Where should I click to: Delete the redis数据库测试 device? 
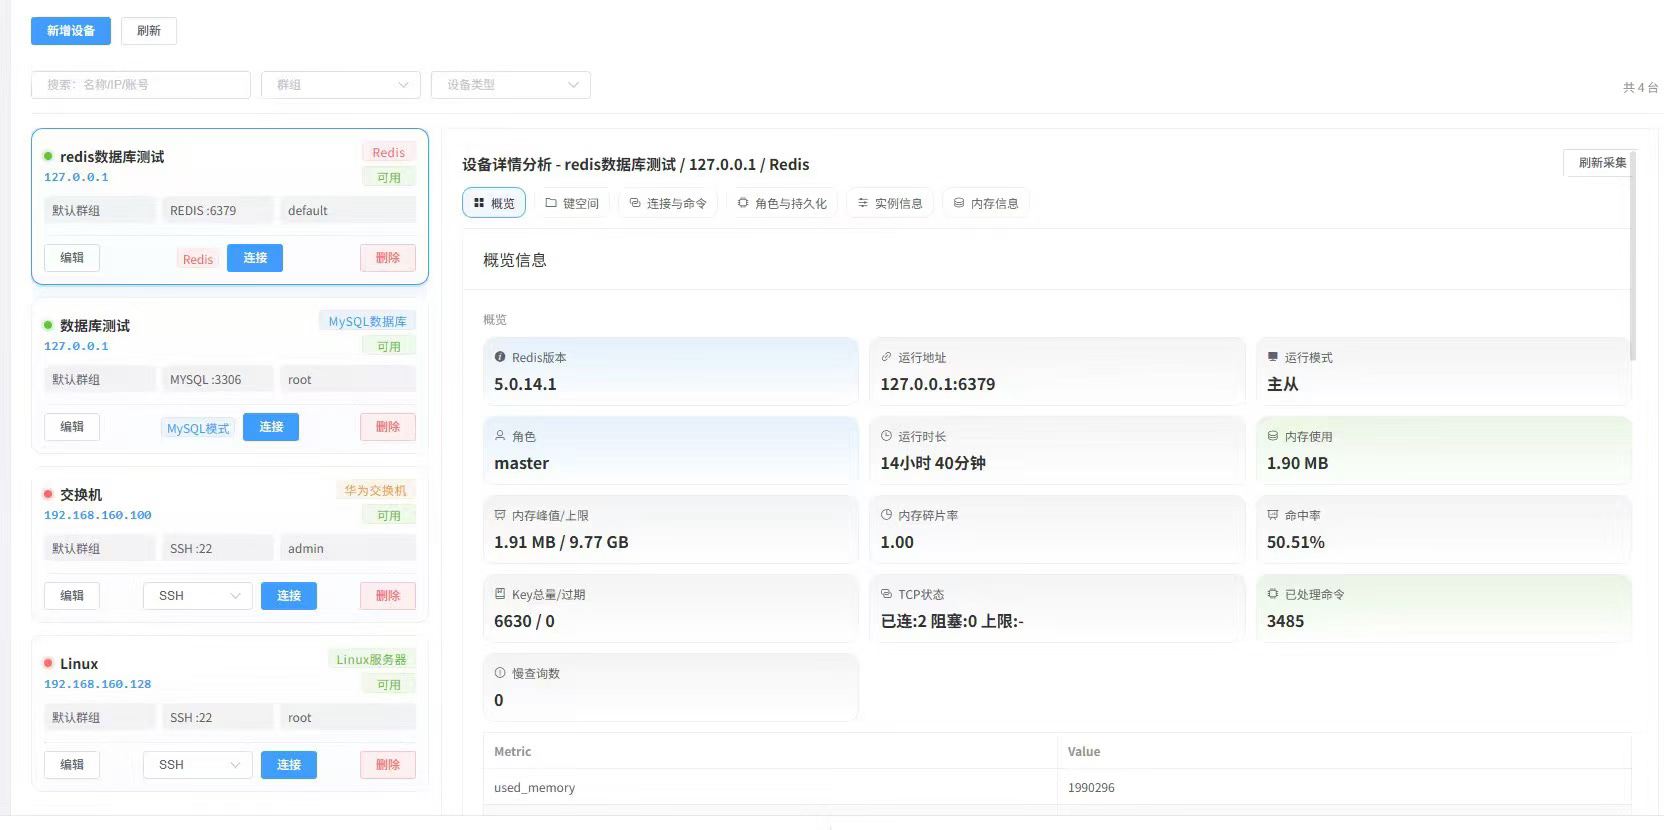pos(388,258)
